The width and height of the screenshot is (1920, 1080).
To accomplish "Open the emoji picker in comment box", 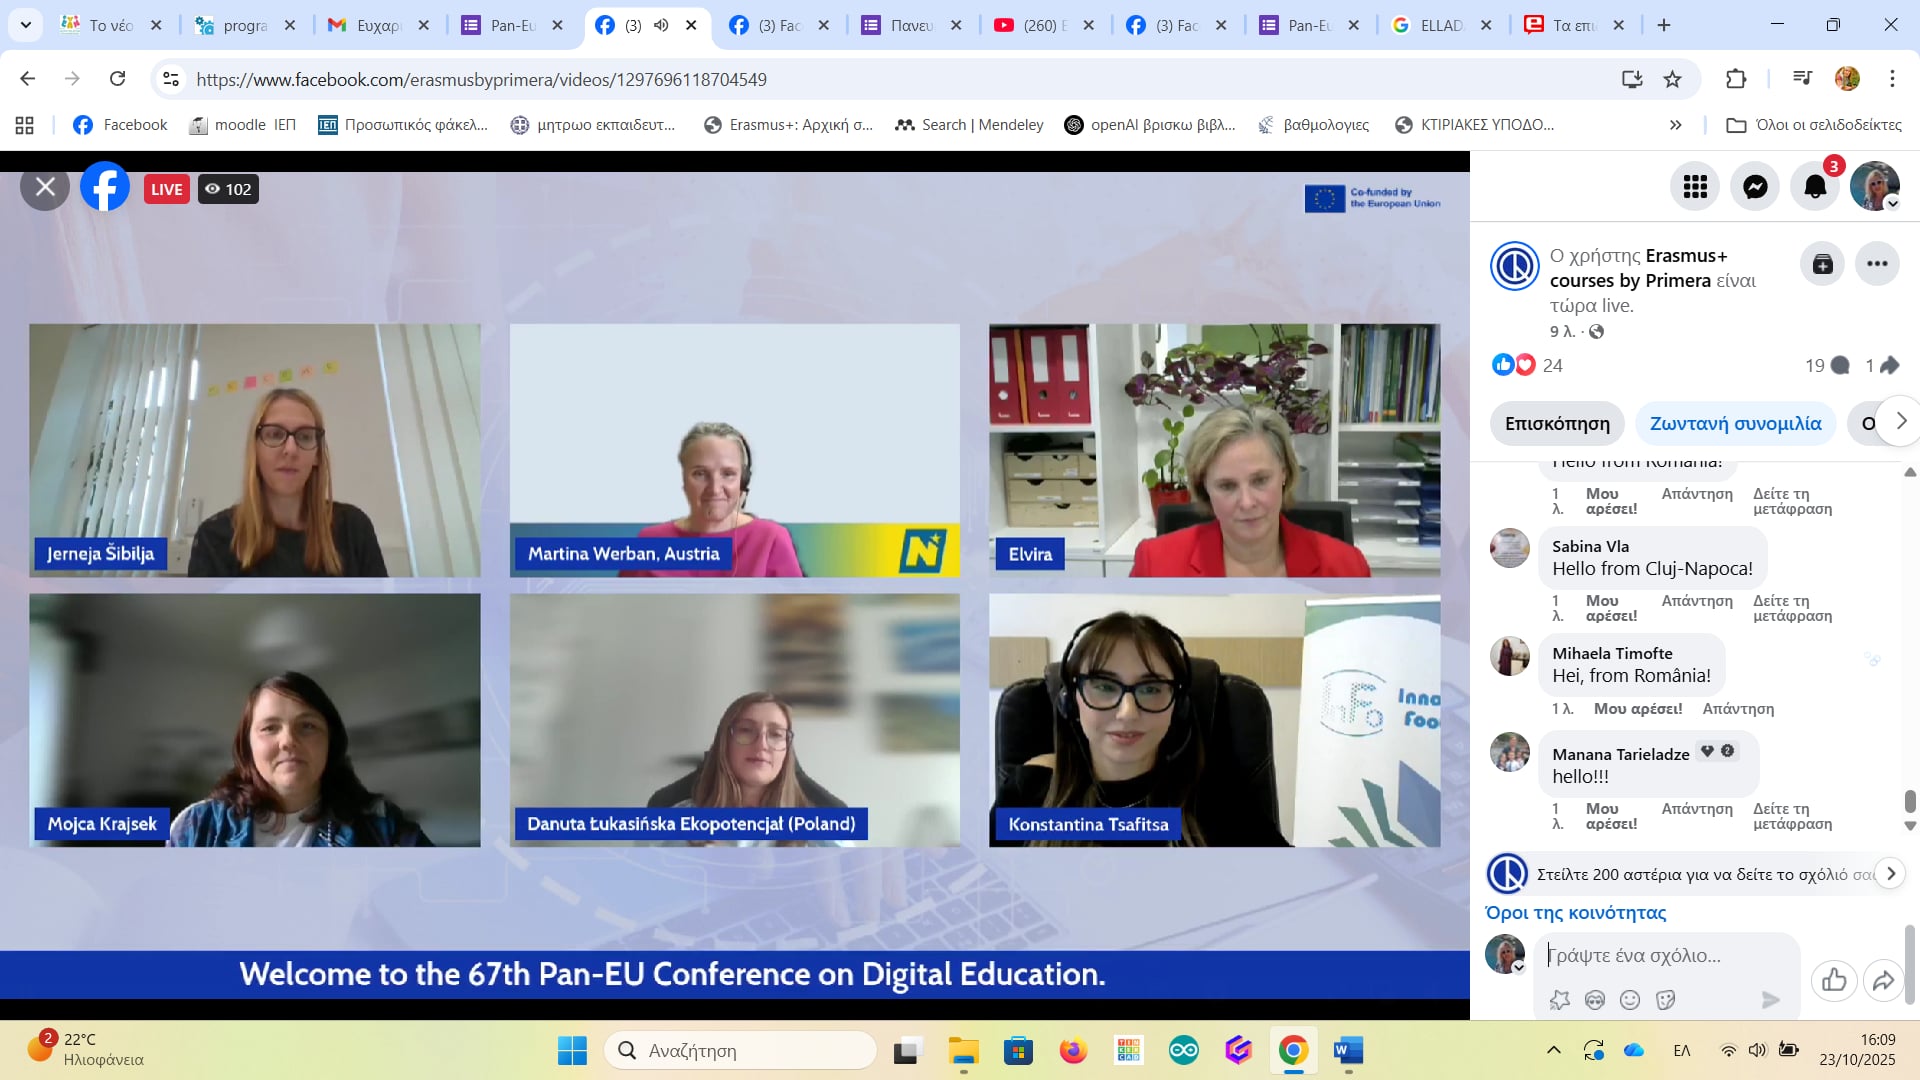I will (x=1630, y=1000).
